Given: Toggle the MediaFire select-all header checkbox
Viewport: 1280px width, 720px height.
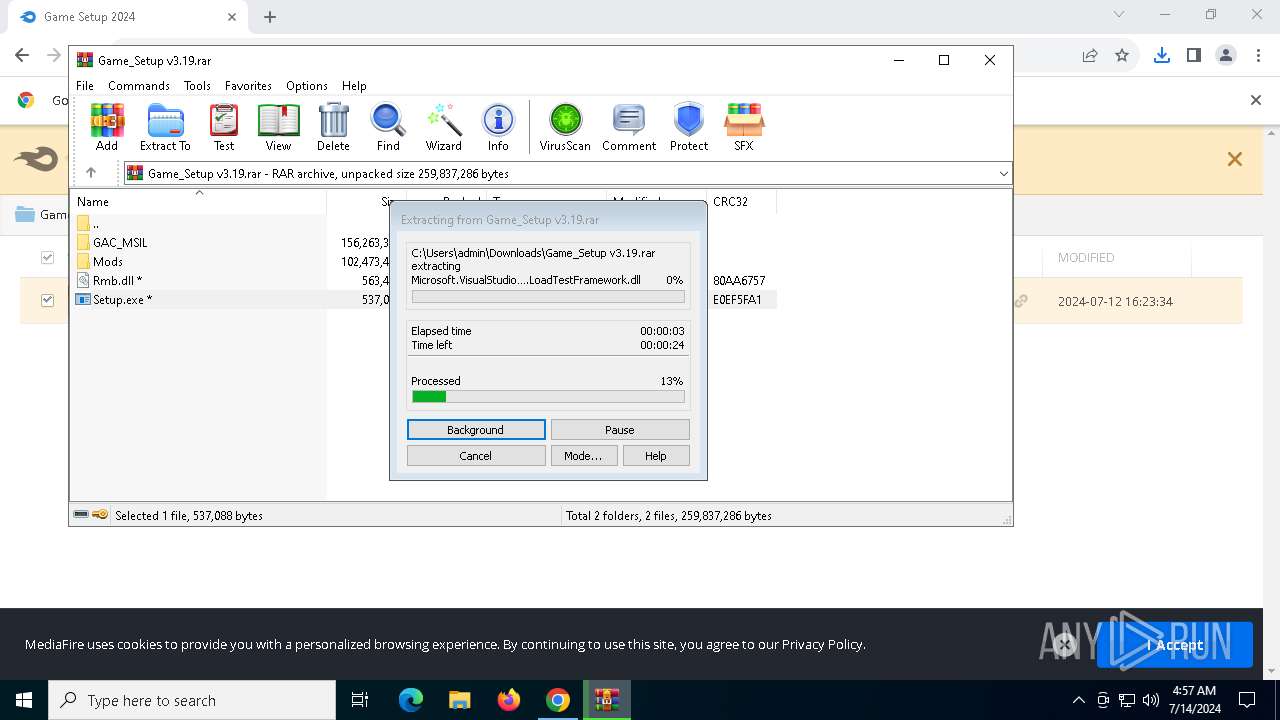Looking at the screenshot, I should [47, 257].
